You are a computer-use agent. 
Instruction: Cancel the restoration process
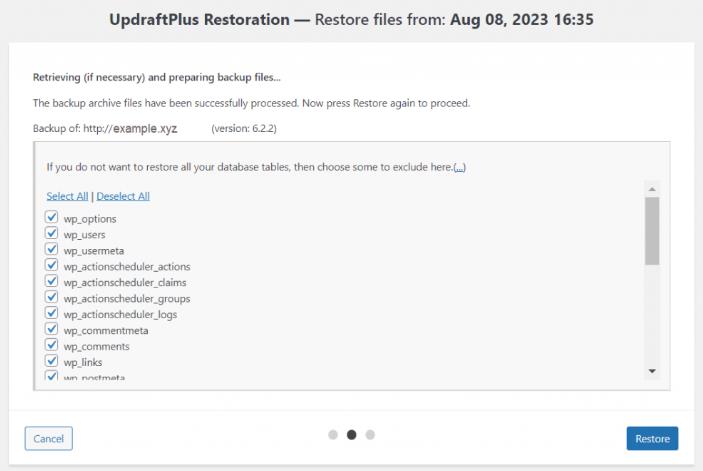tap(48, 438)
